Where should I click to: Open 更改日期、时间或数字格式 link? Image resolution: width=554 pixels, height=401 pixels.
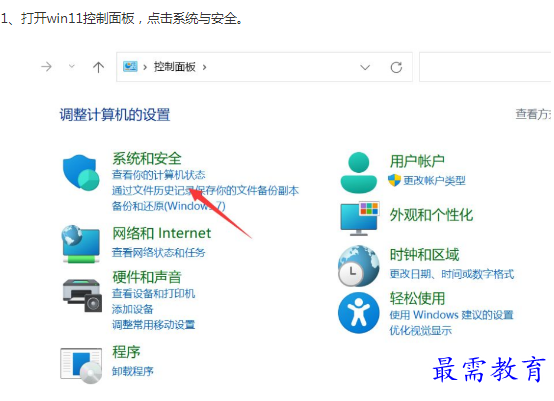tap(452, 274)
